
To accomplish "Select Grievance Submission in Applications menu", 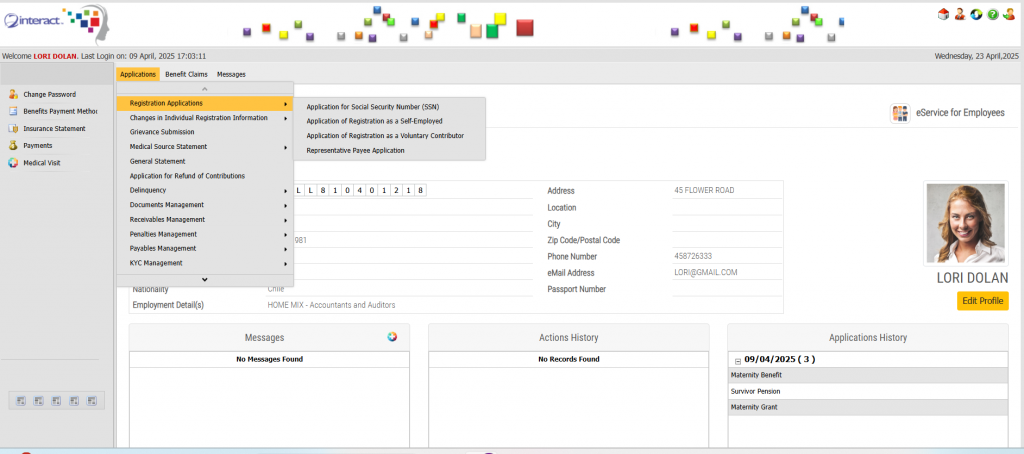I will point(162,132).
